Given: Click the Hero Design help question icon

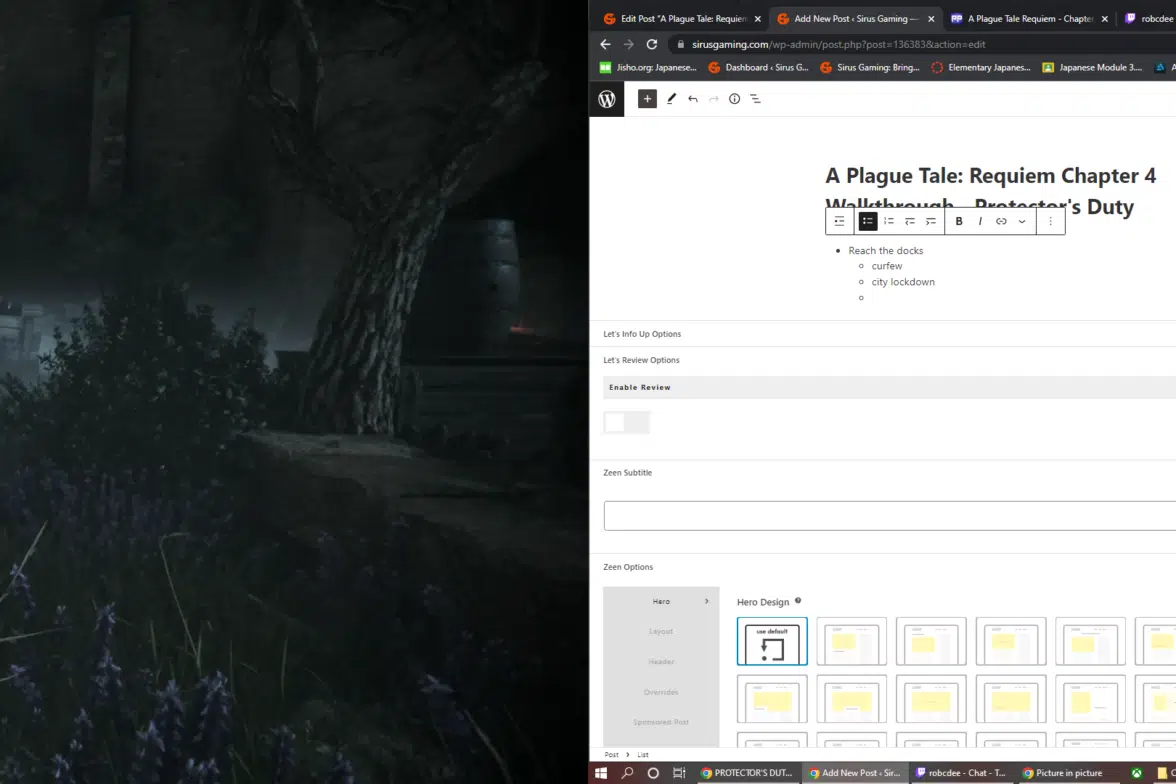Looking at the screenshot, I should pyautogui.click(x=798, y=600).
